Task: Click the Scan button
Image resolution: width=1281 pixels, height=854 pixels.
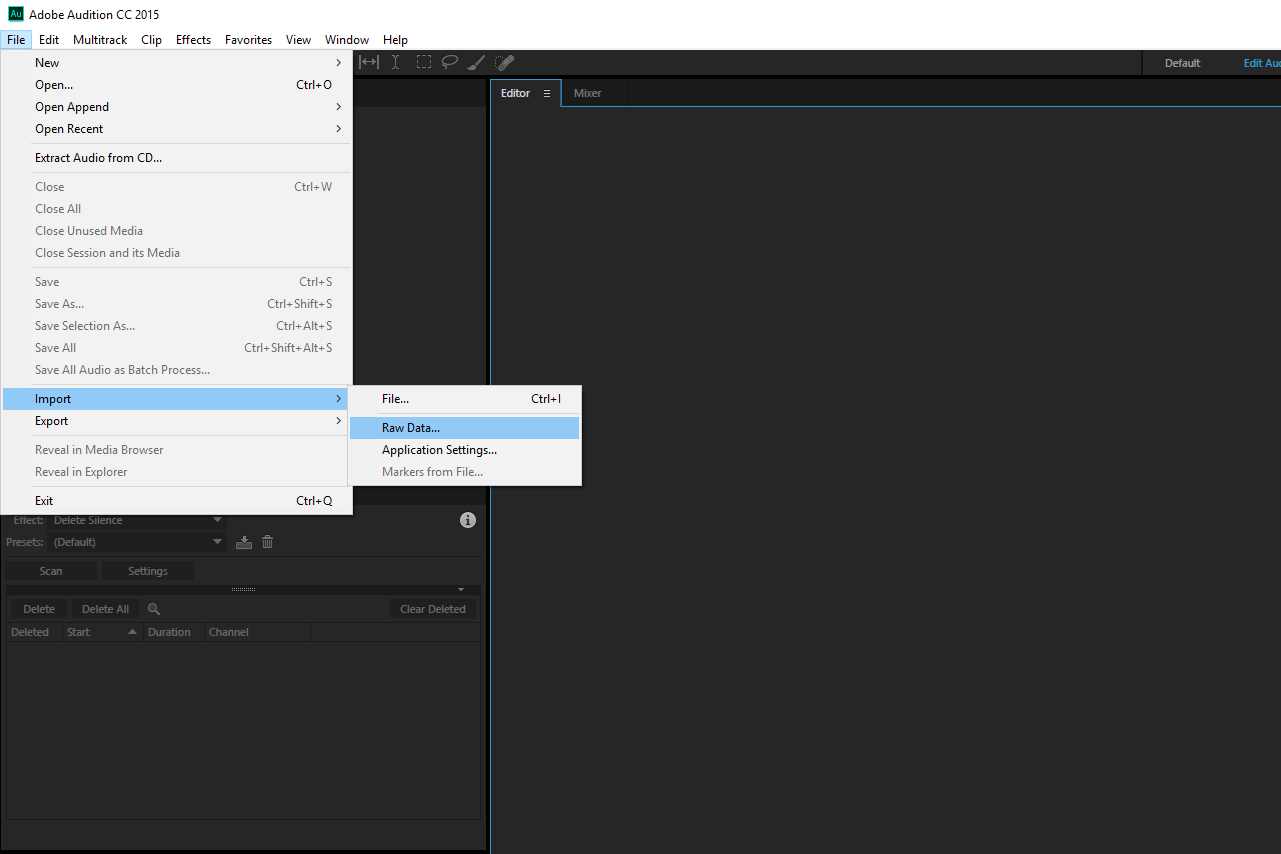Action: tap(51, 571)
